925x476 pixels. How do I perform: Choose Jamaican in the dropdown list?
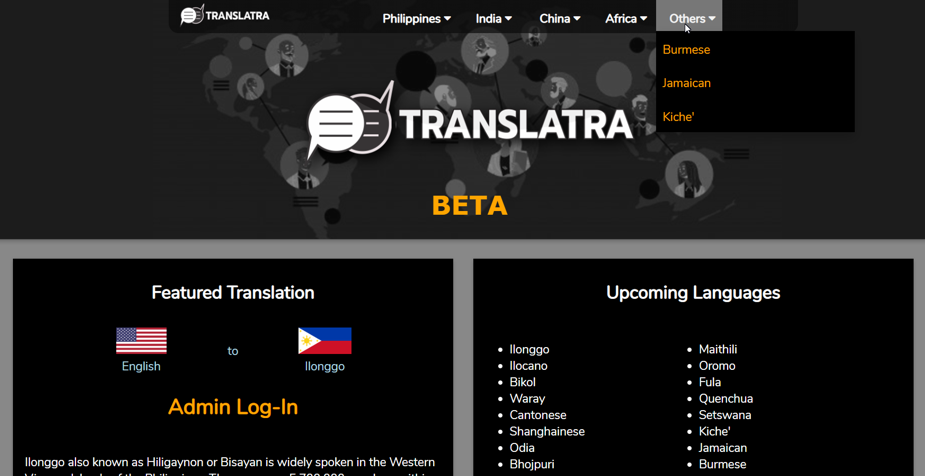point(686,83)
